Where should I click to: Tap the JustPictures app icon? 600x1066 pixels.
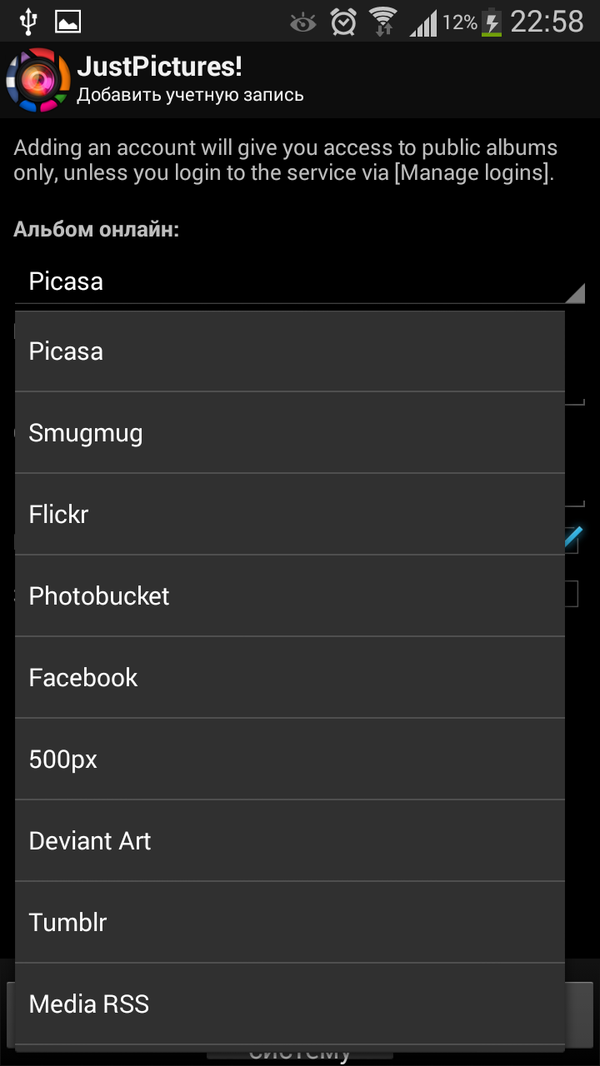(x=36, y=79)
